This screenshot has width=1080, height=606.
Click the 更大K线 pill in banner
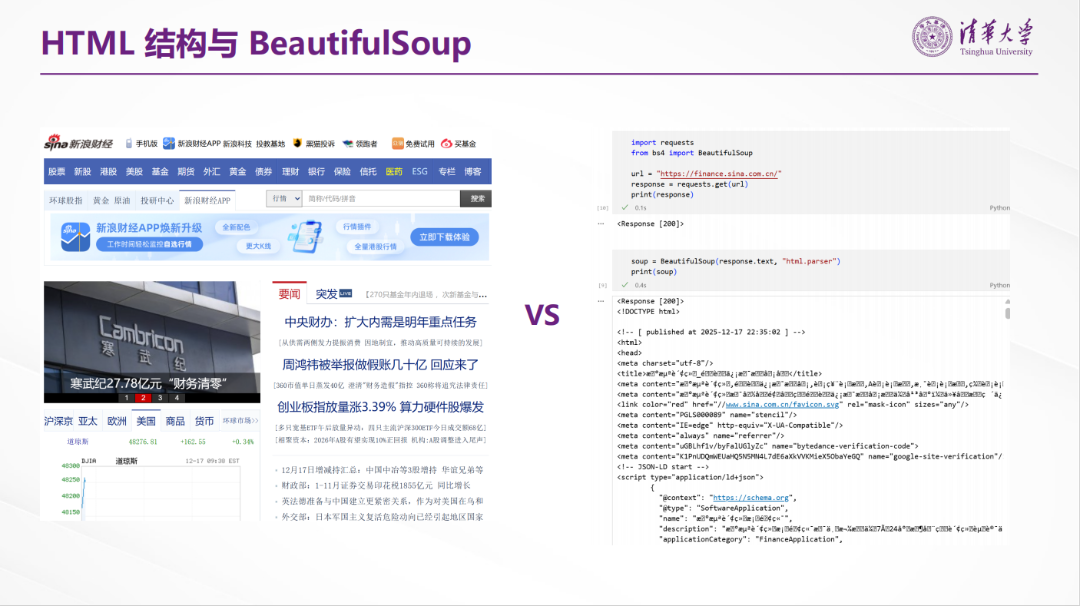point(258,246)
